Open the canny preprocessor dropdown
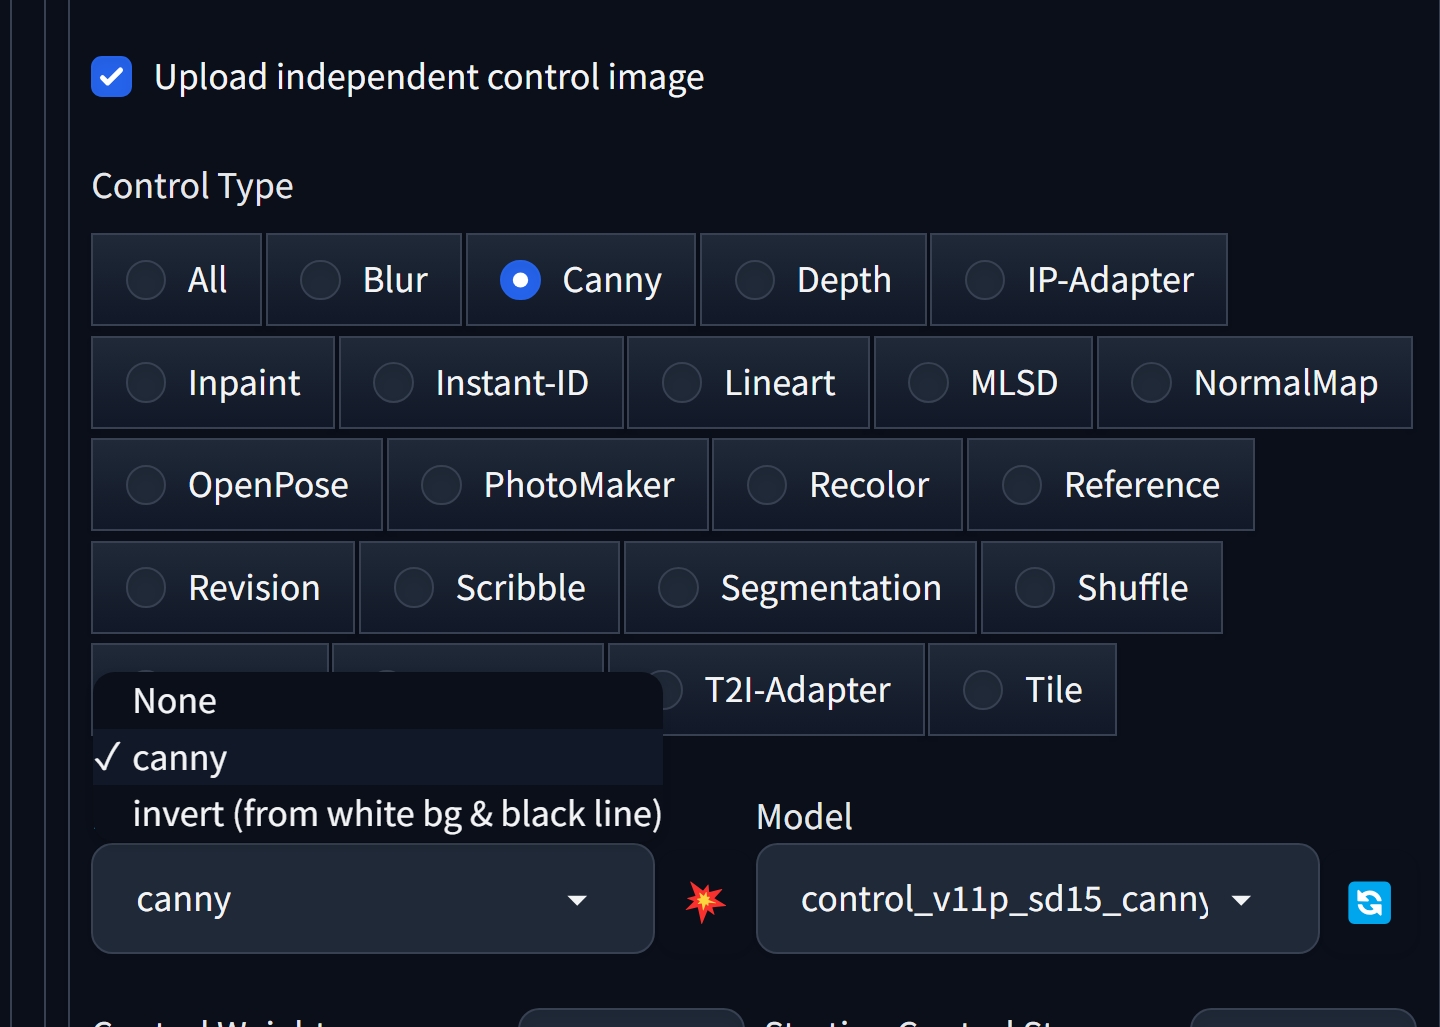The width and height of the screenshot is (1440, 1027). click(x=373, y=899)
